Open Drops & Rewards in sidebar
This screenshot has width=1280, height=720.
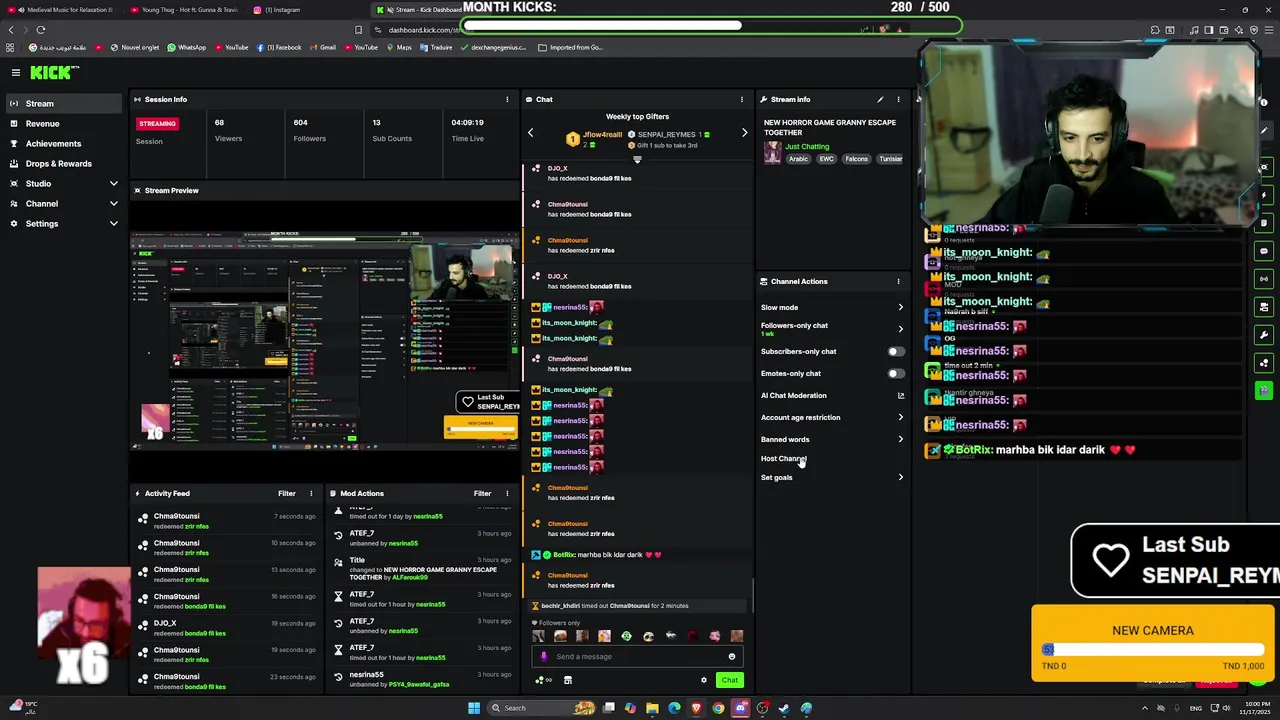click(65, 164)
